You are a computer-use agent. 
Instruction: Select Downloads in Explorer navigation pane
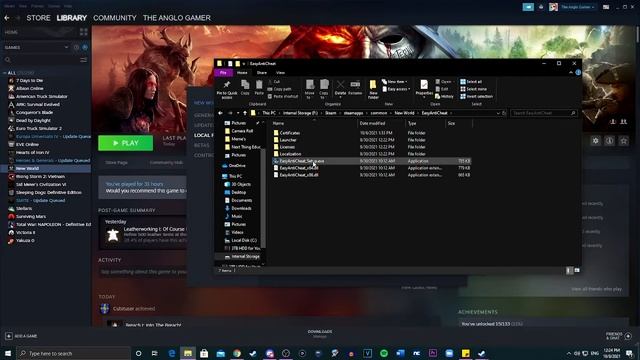tap(241, 208)
